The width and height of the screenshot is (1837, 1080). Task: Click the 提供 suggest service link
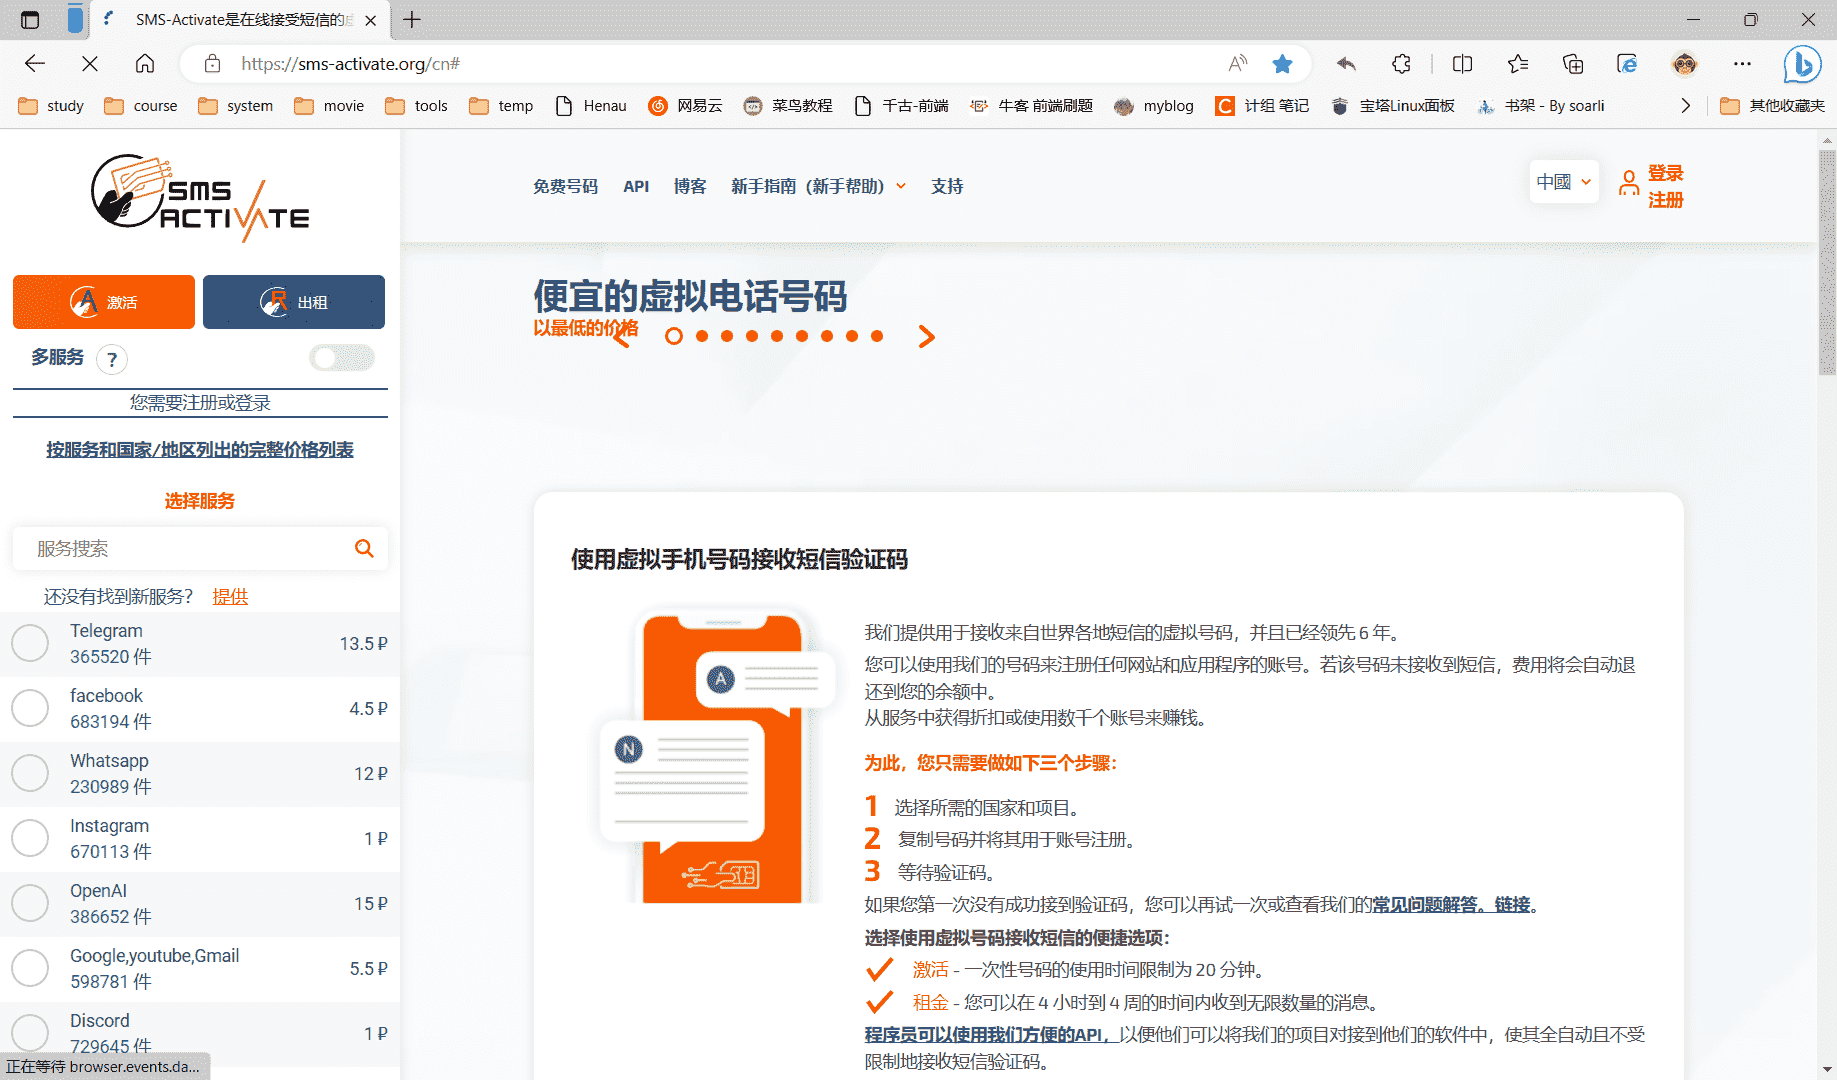click(x=230, y=597)
